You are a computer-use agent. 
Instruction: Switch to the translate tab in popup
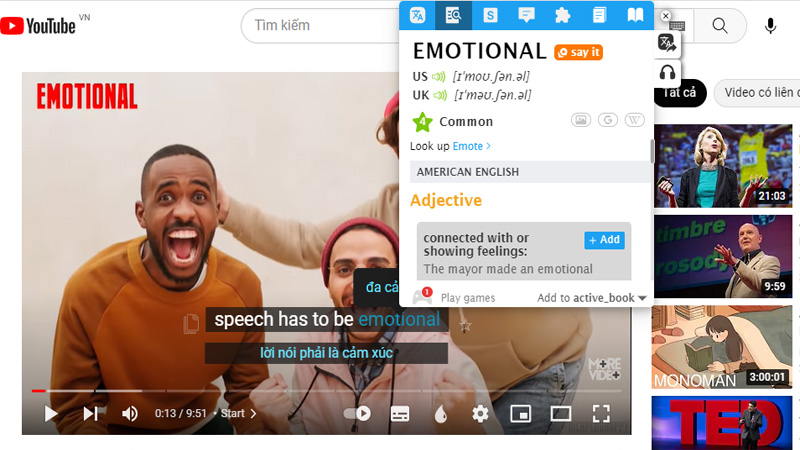[x=417, y=15]
